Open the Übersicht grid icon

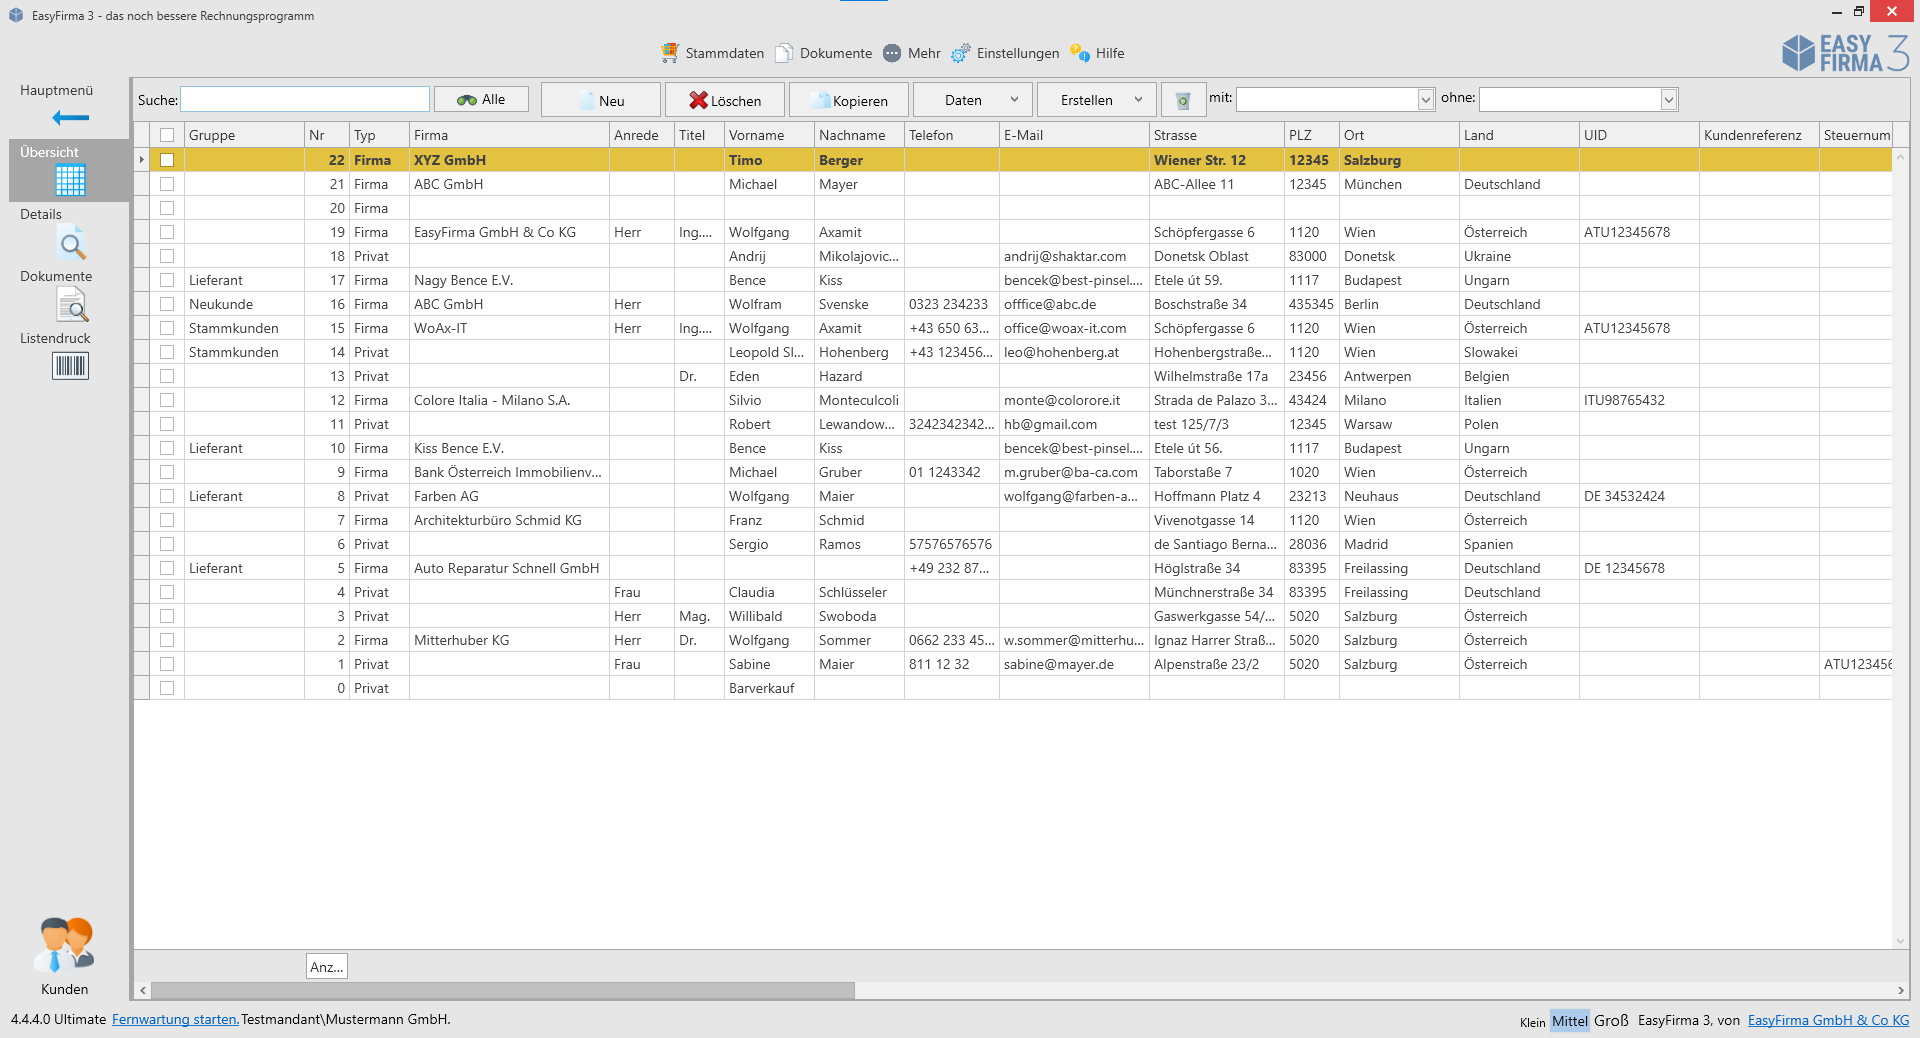[70, 180]
